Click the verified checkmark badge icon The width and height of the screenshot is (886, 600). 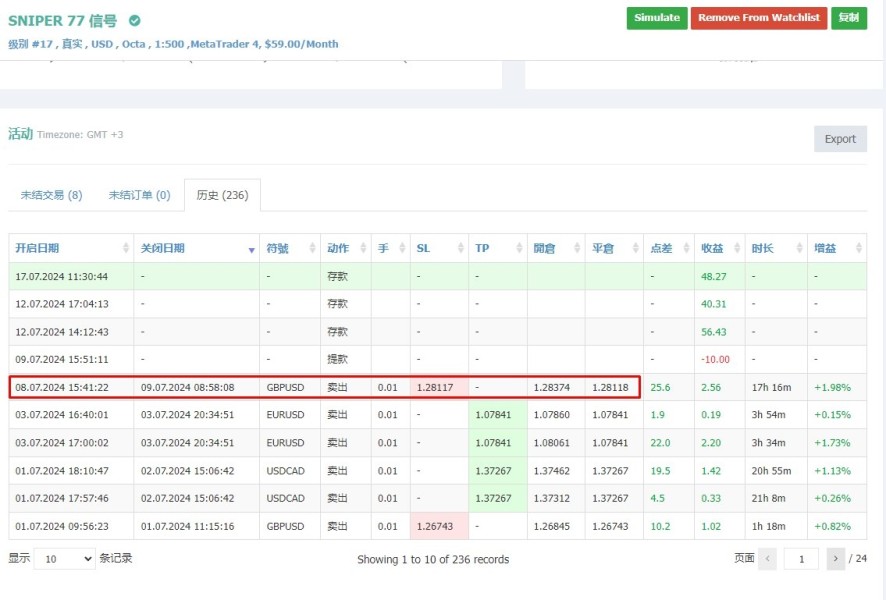tap(135, 20)
